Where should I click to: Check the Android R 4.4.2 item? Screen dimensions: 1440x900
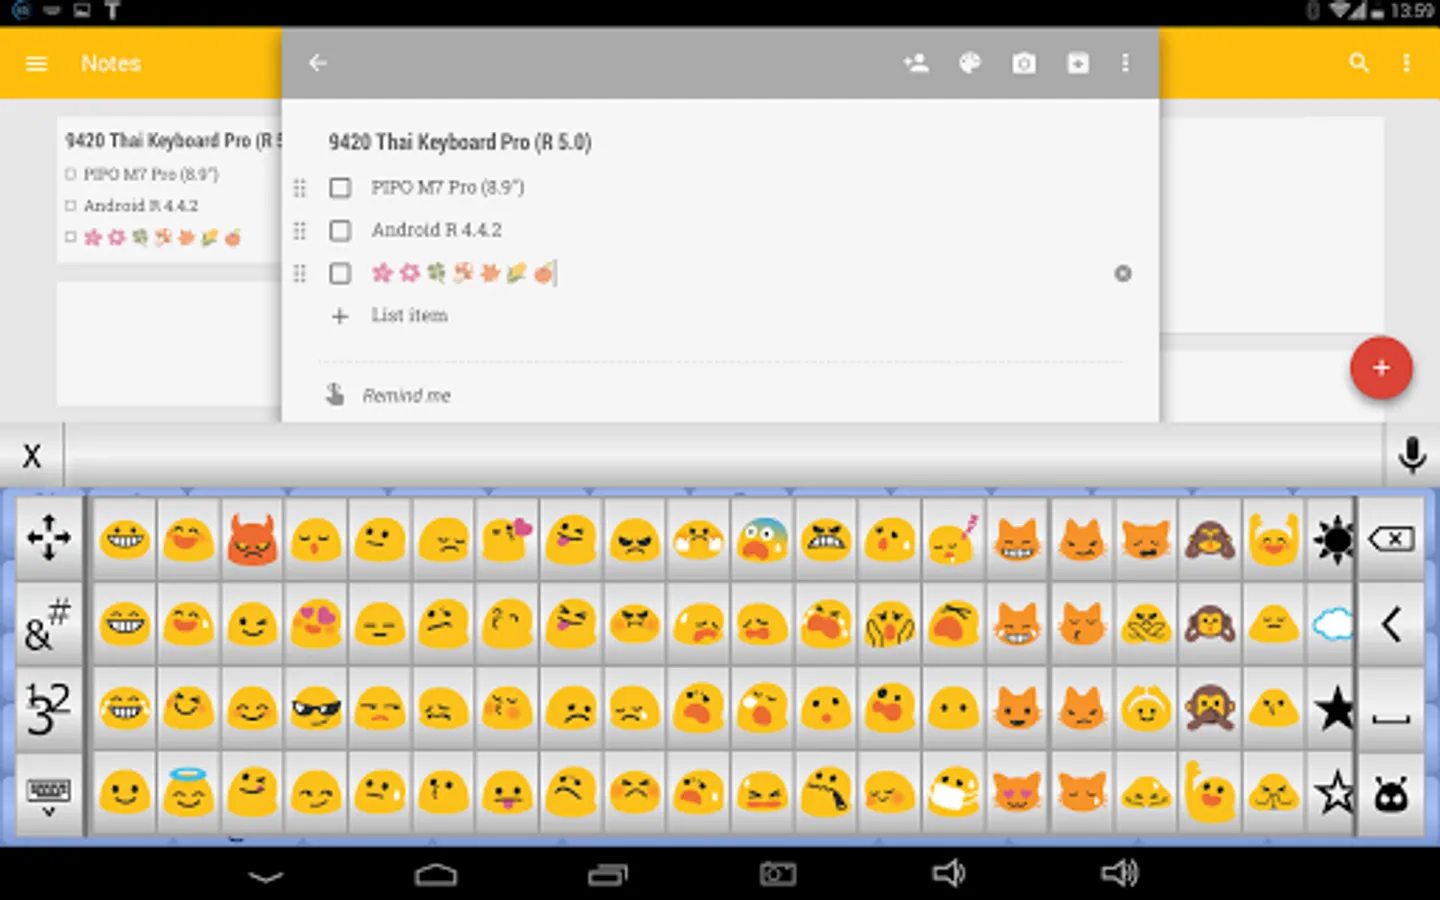coord(340,231)
